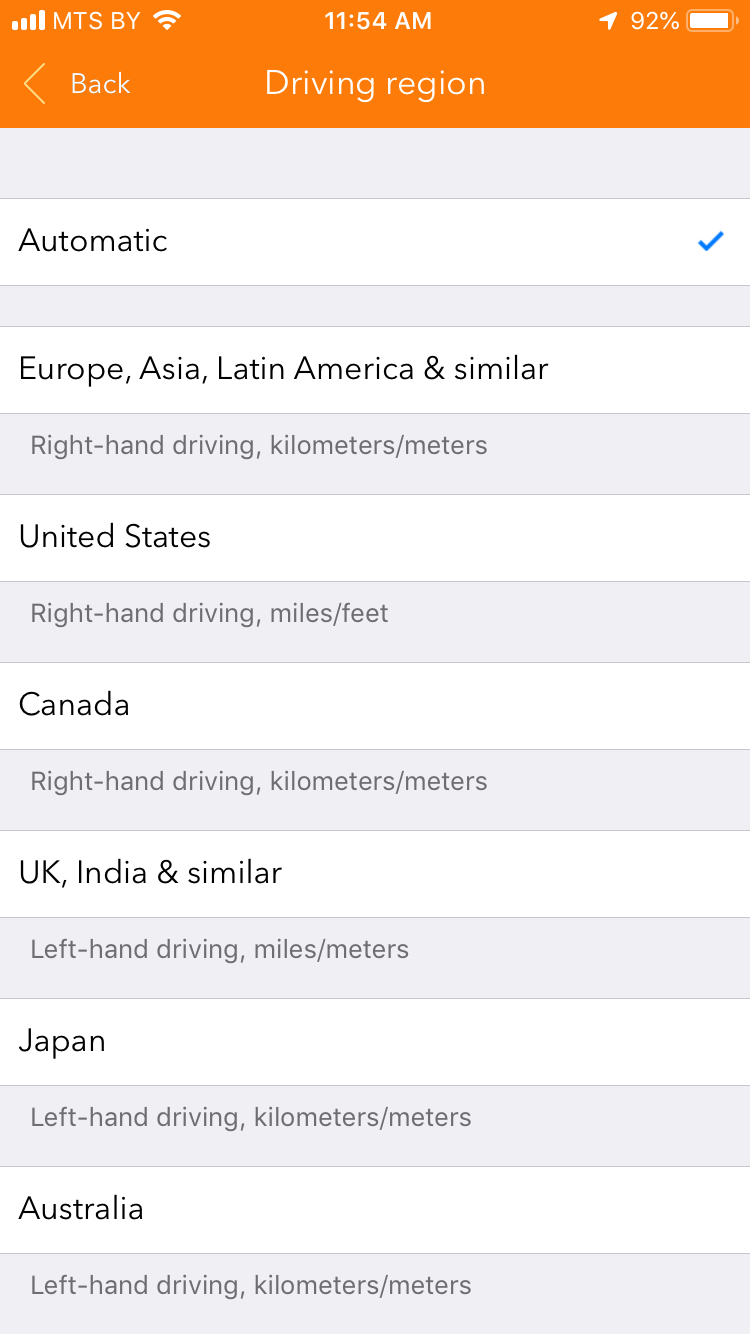This screenshot has height=1334, width=750.
Task: Choose Japan as driving region
Action: point(375,1042)
